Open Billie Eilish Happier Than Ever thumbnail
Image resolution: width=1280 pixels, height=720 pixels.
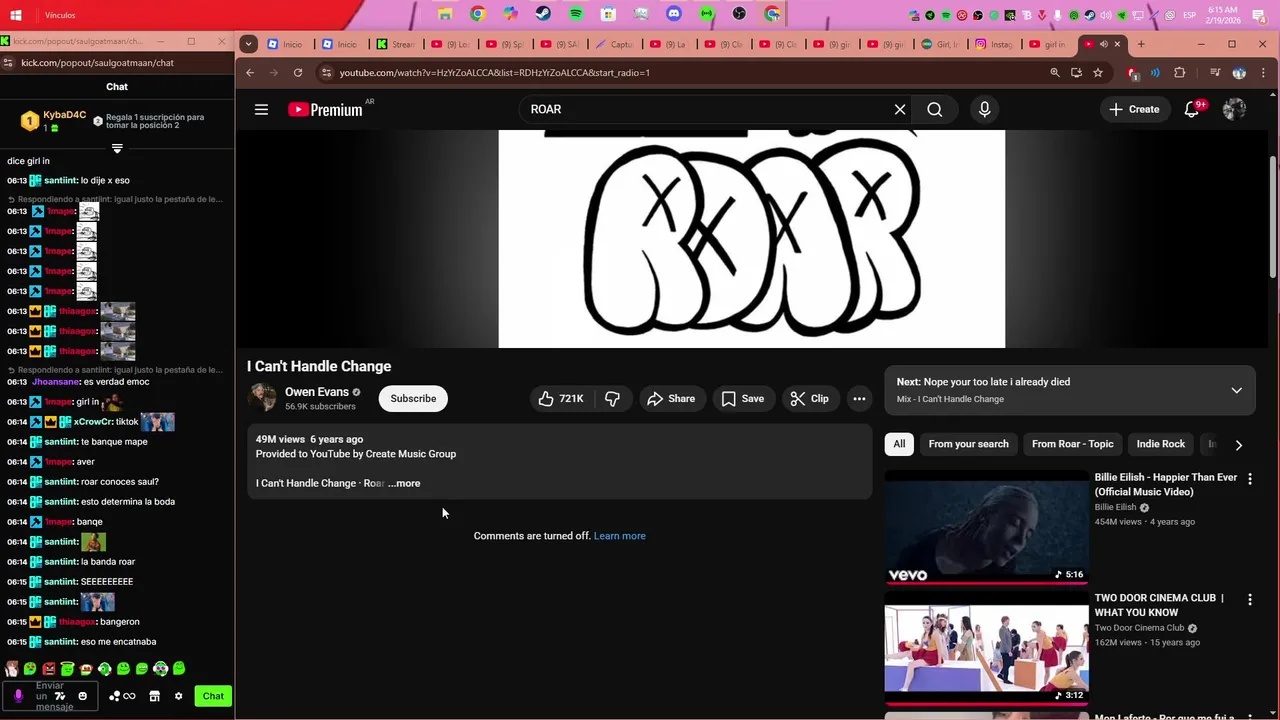coord(986,527)
